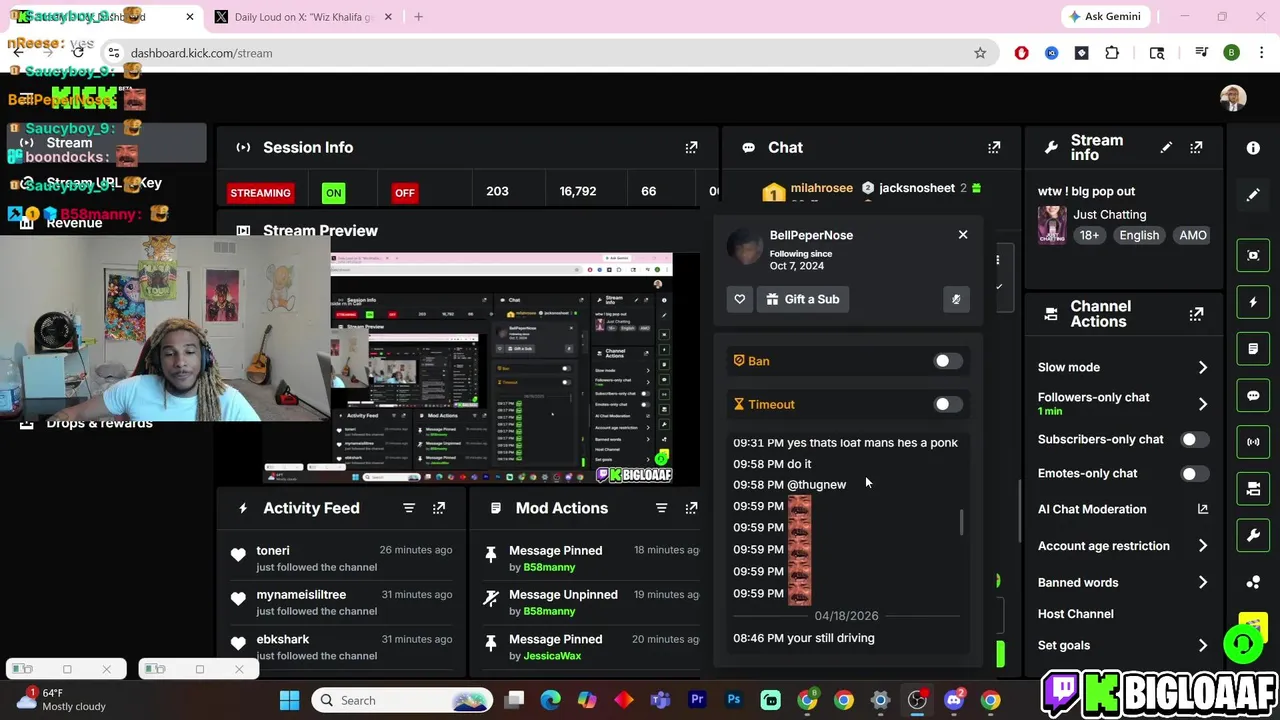
Task: Open the stream preview icon in right sidebar
Action: click(x=1253, y=255)
